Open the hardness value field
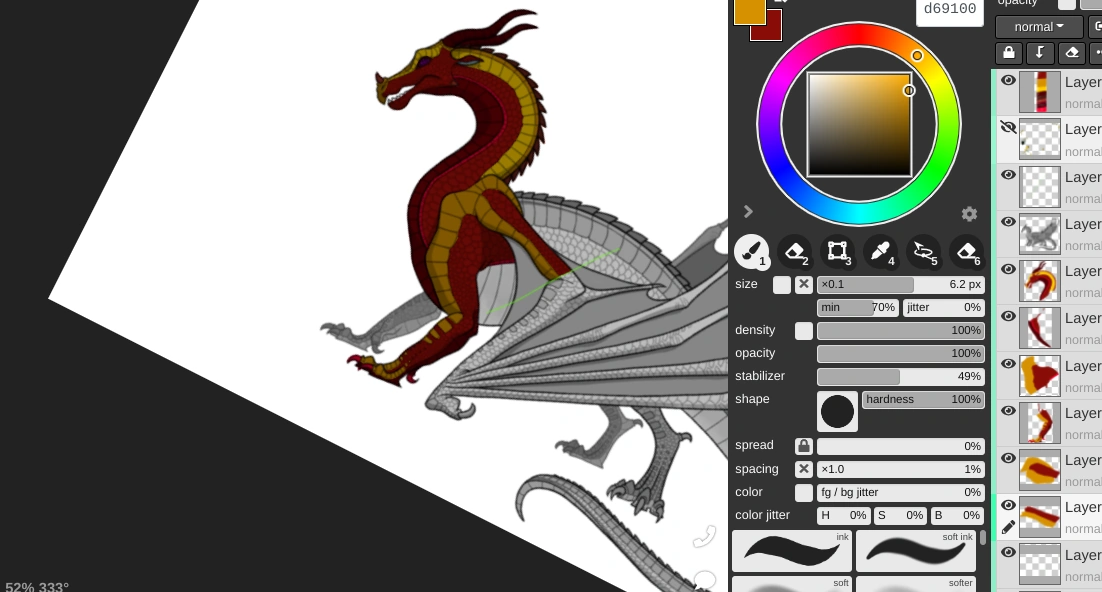Image resolution: width=1102 pixels, height=592 pixels. [923, 399]
